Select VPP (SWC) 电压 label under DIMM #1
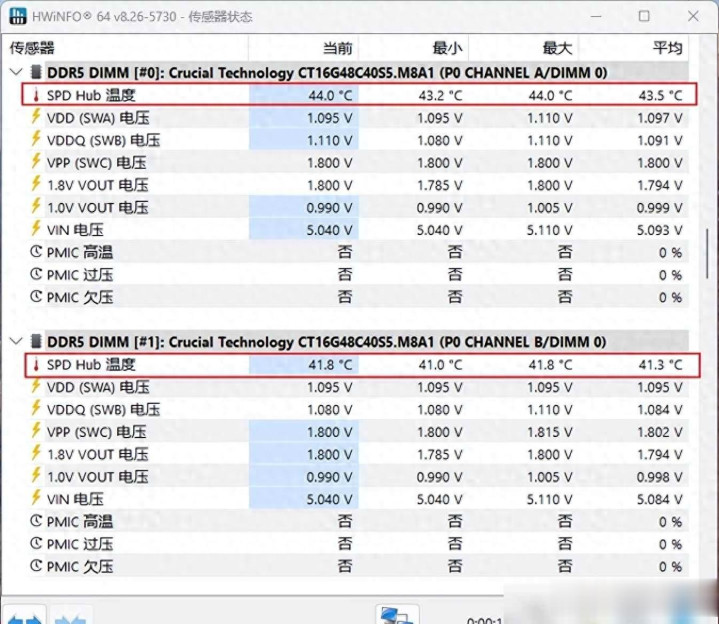Image resolution: width=719 pixels, height=624 pixels. point(96,432)
